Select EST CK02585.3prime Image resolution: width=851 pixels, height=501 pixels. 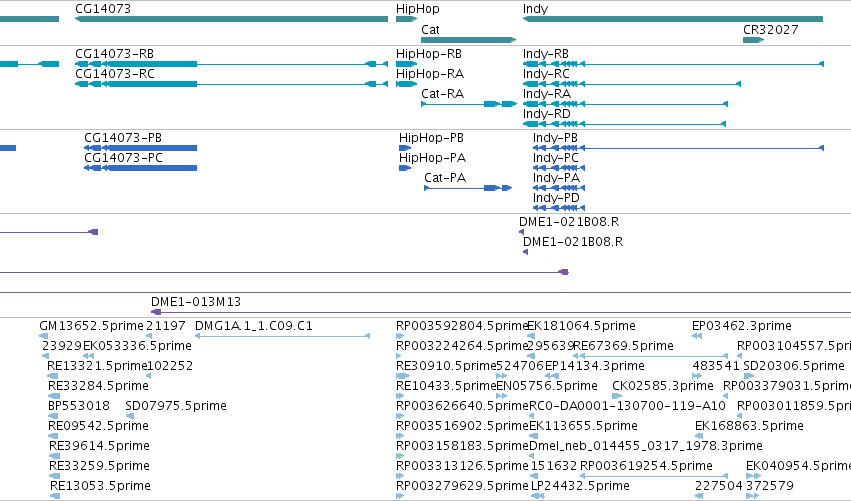pos(663,386)
